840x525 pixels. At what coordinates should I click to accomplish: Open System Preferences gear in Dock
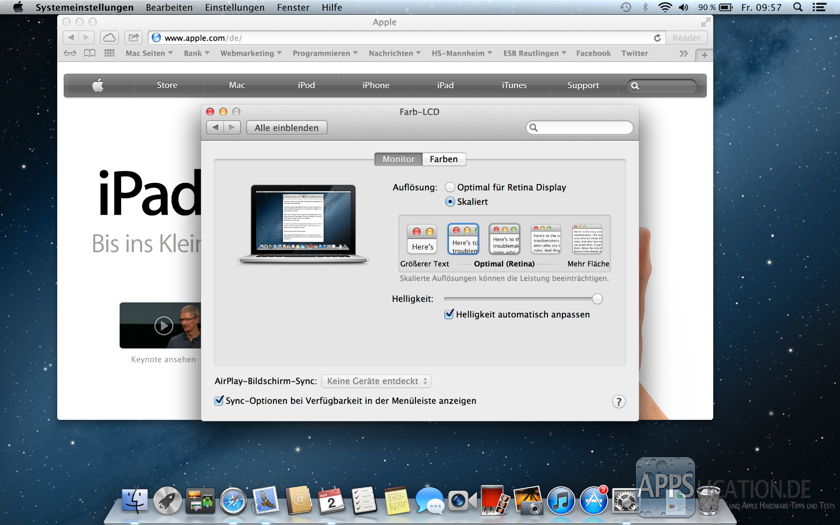coord(624,501)
